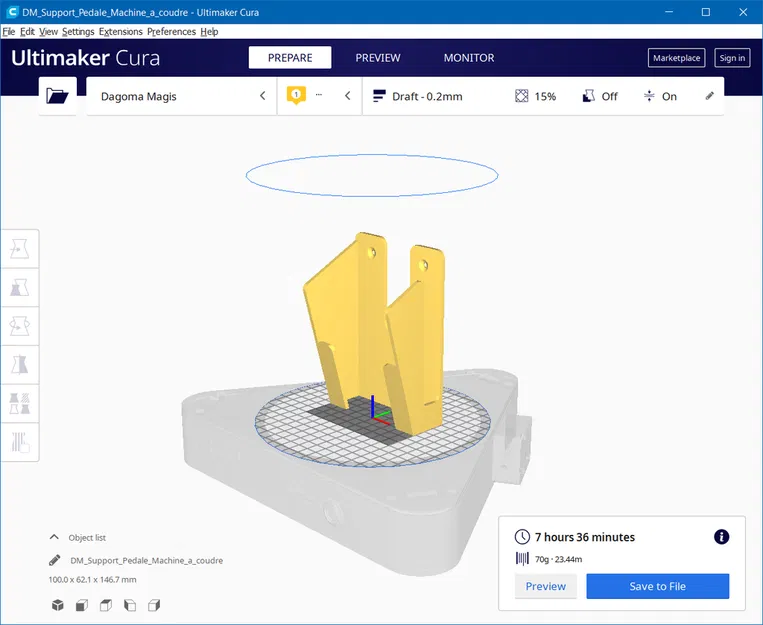Click the 70g · 23.44m material usage
This screenshot has height=625, width=763.
pyautogui.click(x=558, y=559)
